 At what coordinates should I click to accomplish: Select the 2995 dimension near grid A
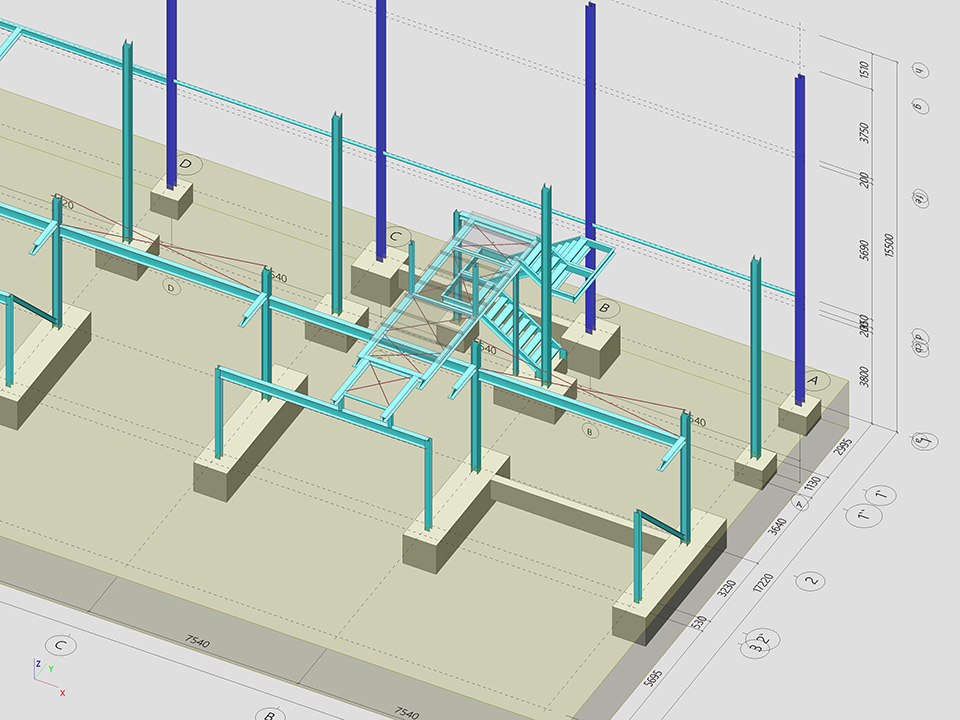pyautogui.click(x=841, y=447)
